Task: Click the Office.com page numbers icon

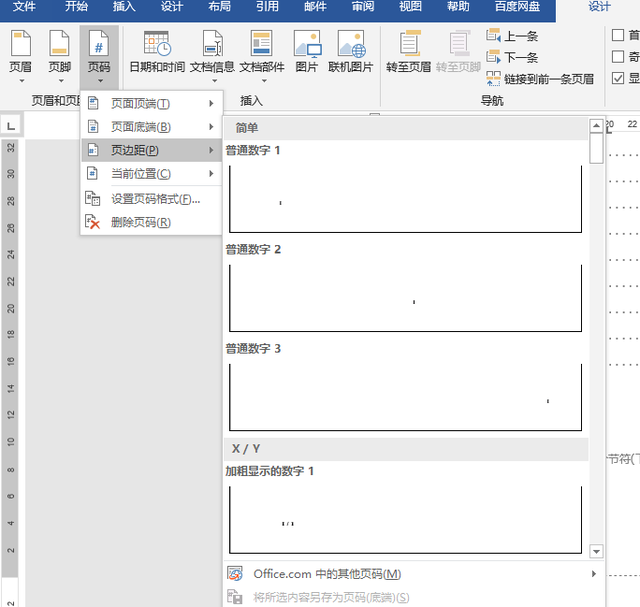Action: 235,574
